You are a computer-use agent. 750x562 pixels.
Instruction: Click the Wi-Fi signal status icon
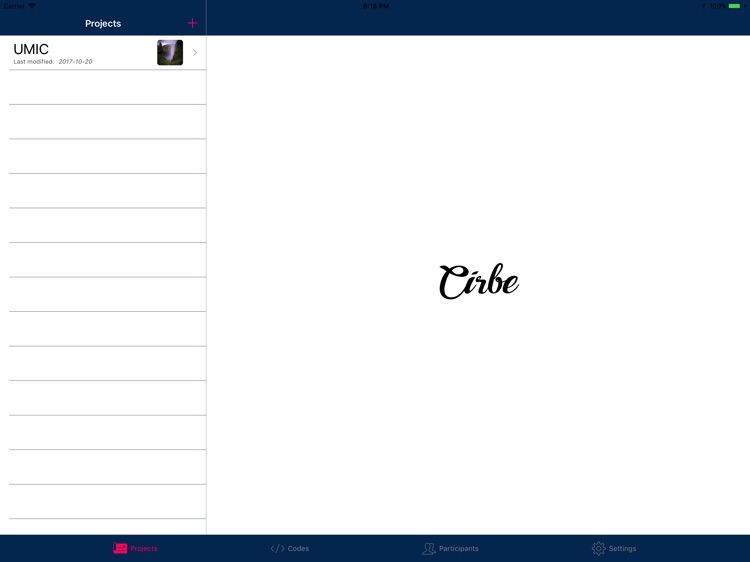[32, 6]
